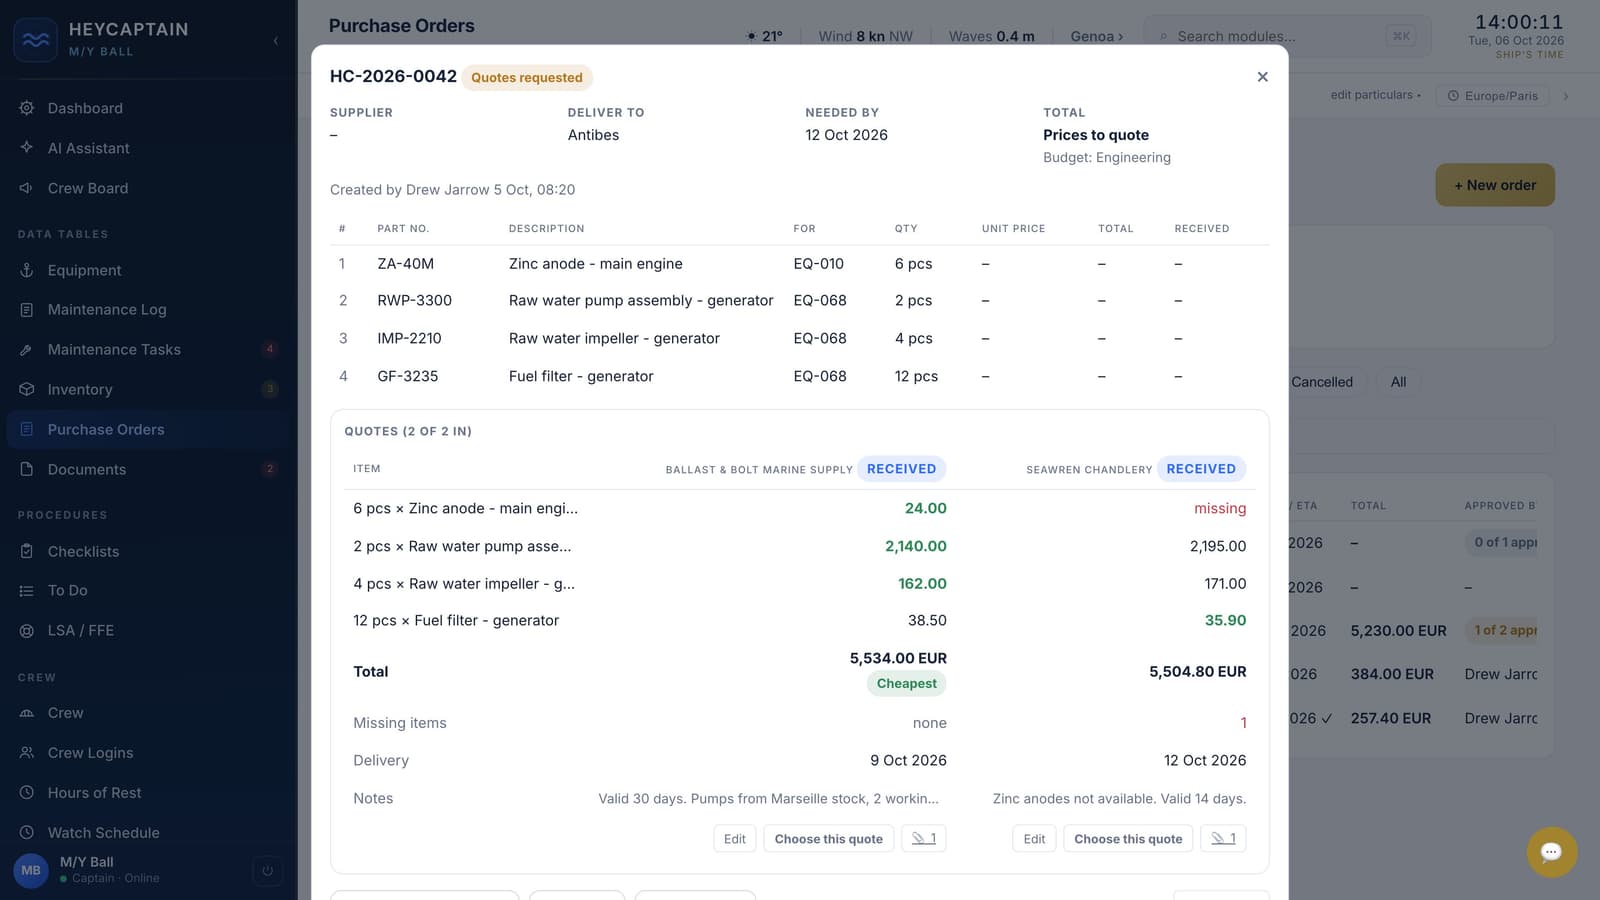The image size is (1600, 900).
Task: Open Crew Board megaphone icon
Action: point(27,188)
